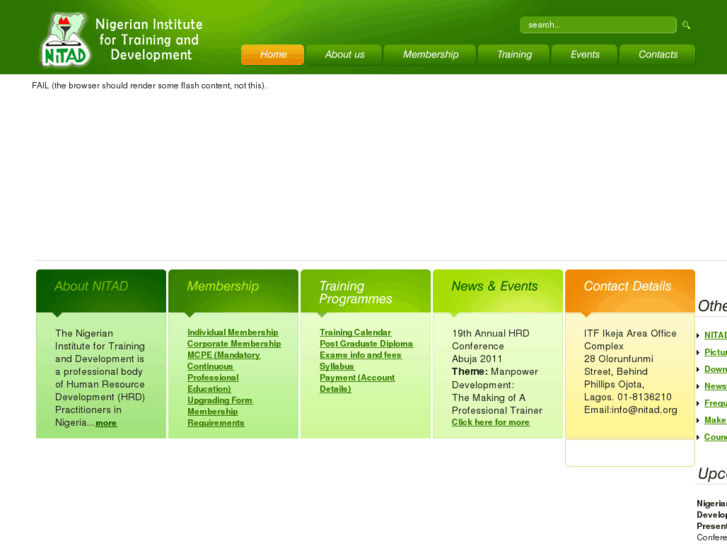
Task: Click the 'Nigerian Institute for Training and Development' title
Action: tap(149, 39)
